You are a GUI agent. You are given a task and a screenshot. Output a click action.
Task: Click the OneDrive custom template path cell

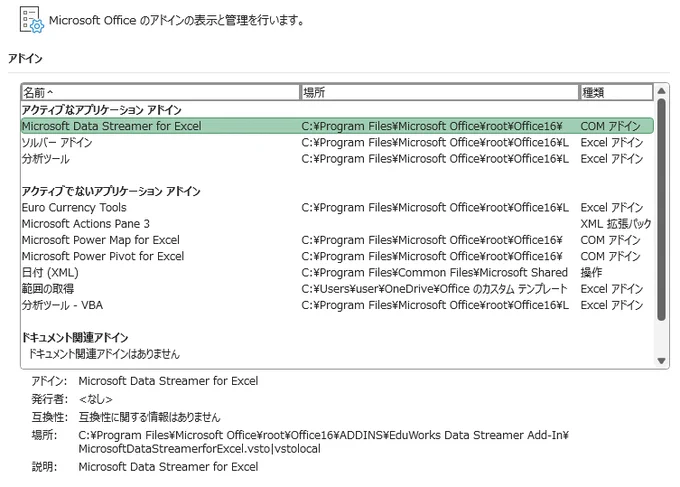[435, 289]
